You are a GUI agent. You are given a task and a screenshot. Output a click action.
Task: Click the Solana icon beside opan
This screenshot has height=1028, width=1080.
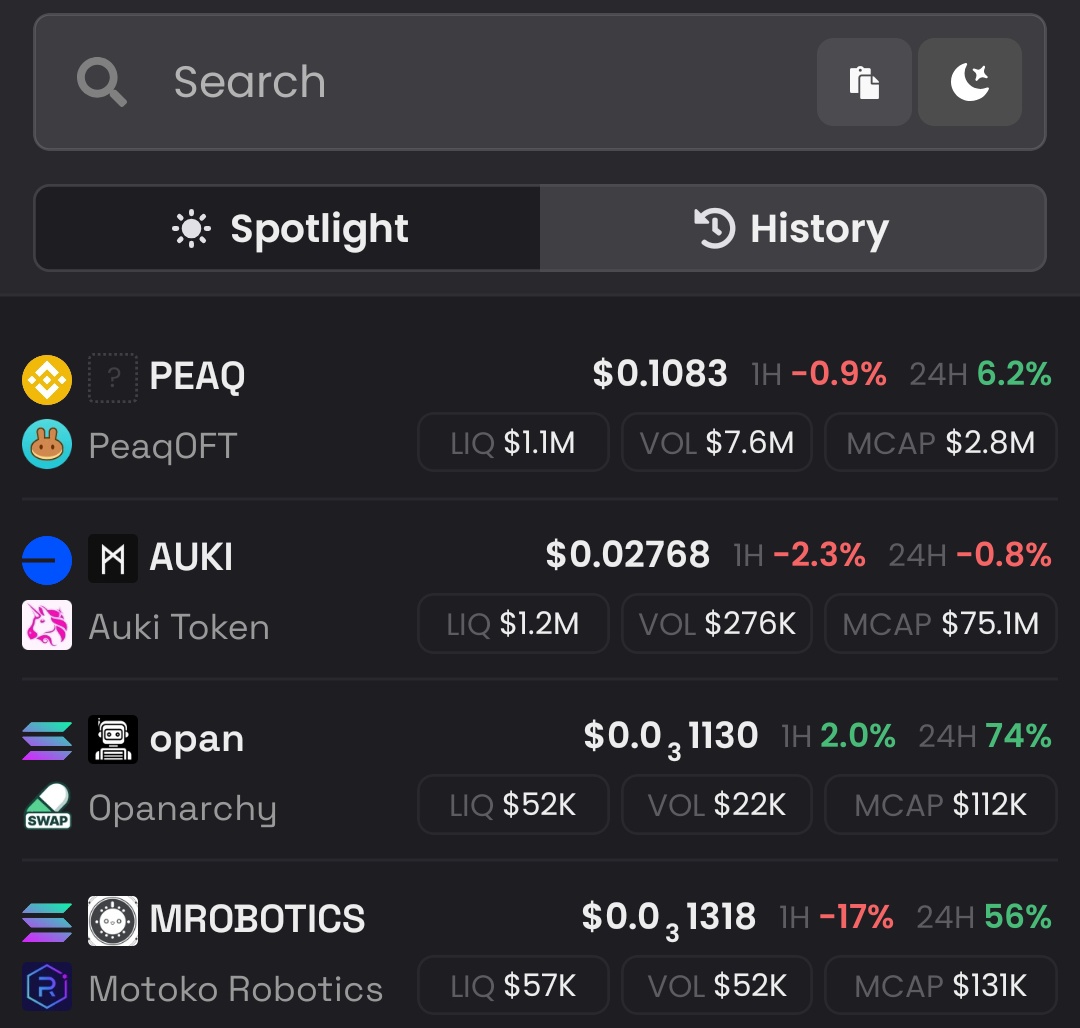pyautogui.click(x=47, y=741)
